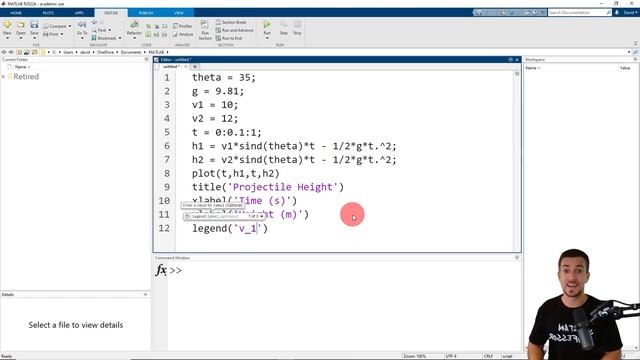The image size is (640, 360).
Task: Collapse the toolstrip ribbon
Action: point(636,43)
